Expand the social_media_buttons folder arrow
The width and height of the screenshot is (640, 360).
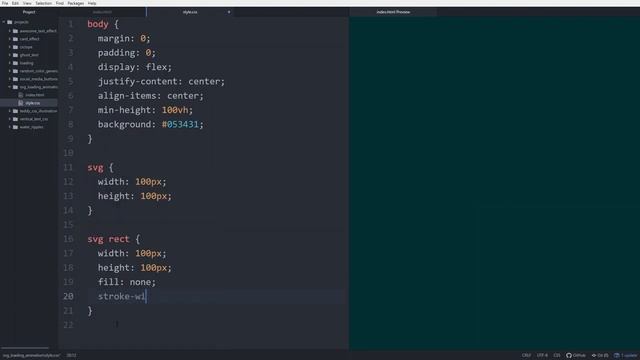pos(10,79)
